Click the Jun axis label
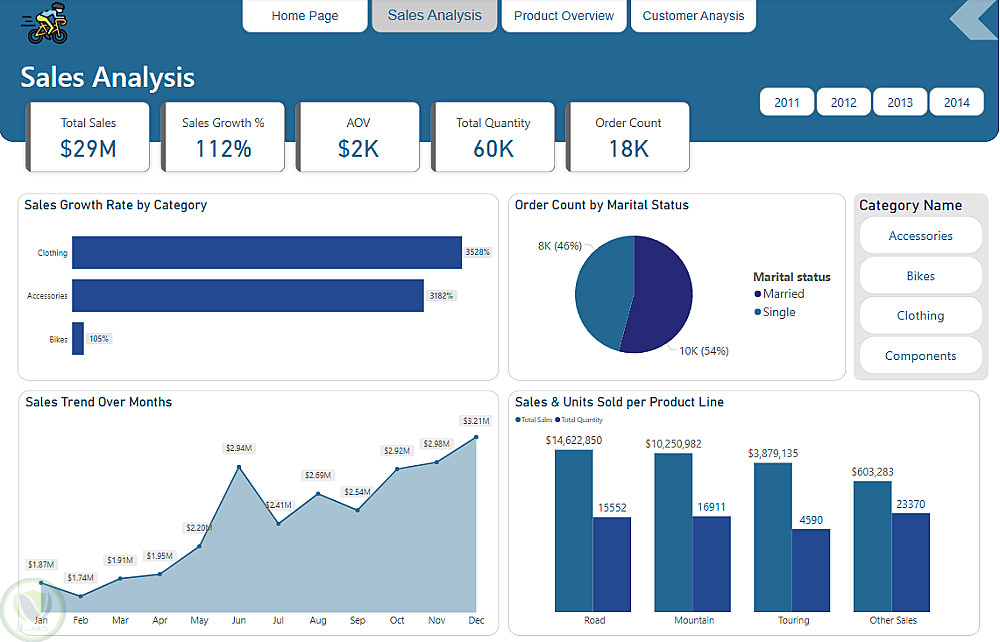Image resolution: width=1000 pixels, height=642 pixels. (x=239, y=620)
